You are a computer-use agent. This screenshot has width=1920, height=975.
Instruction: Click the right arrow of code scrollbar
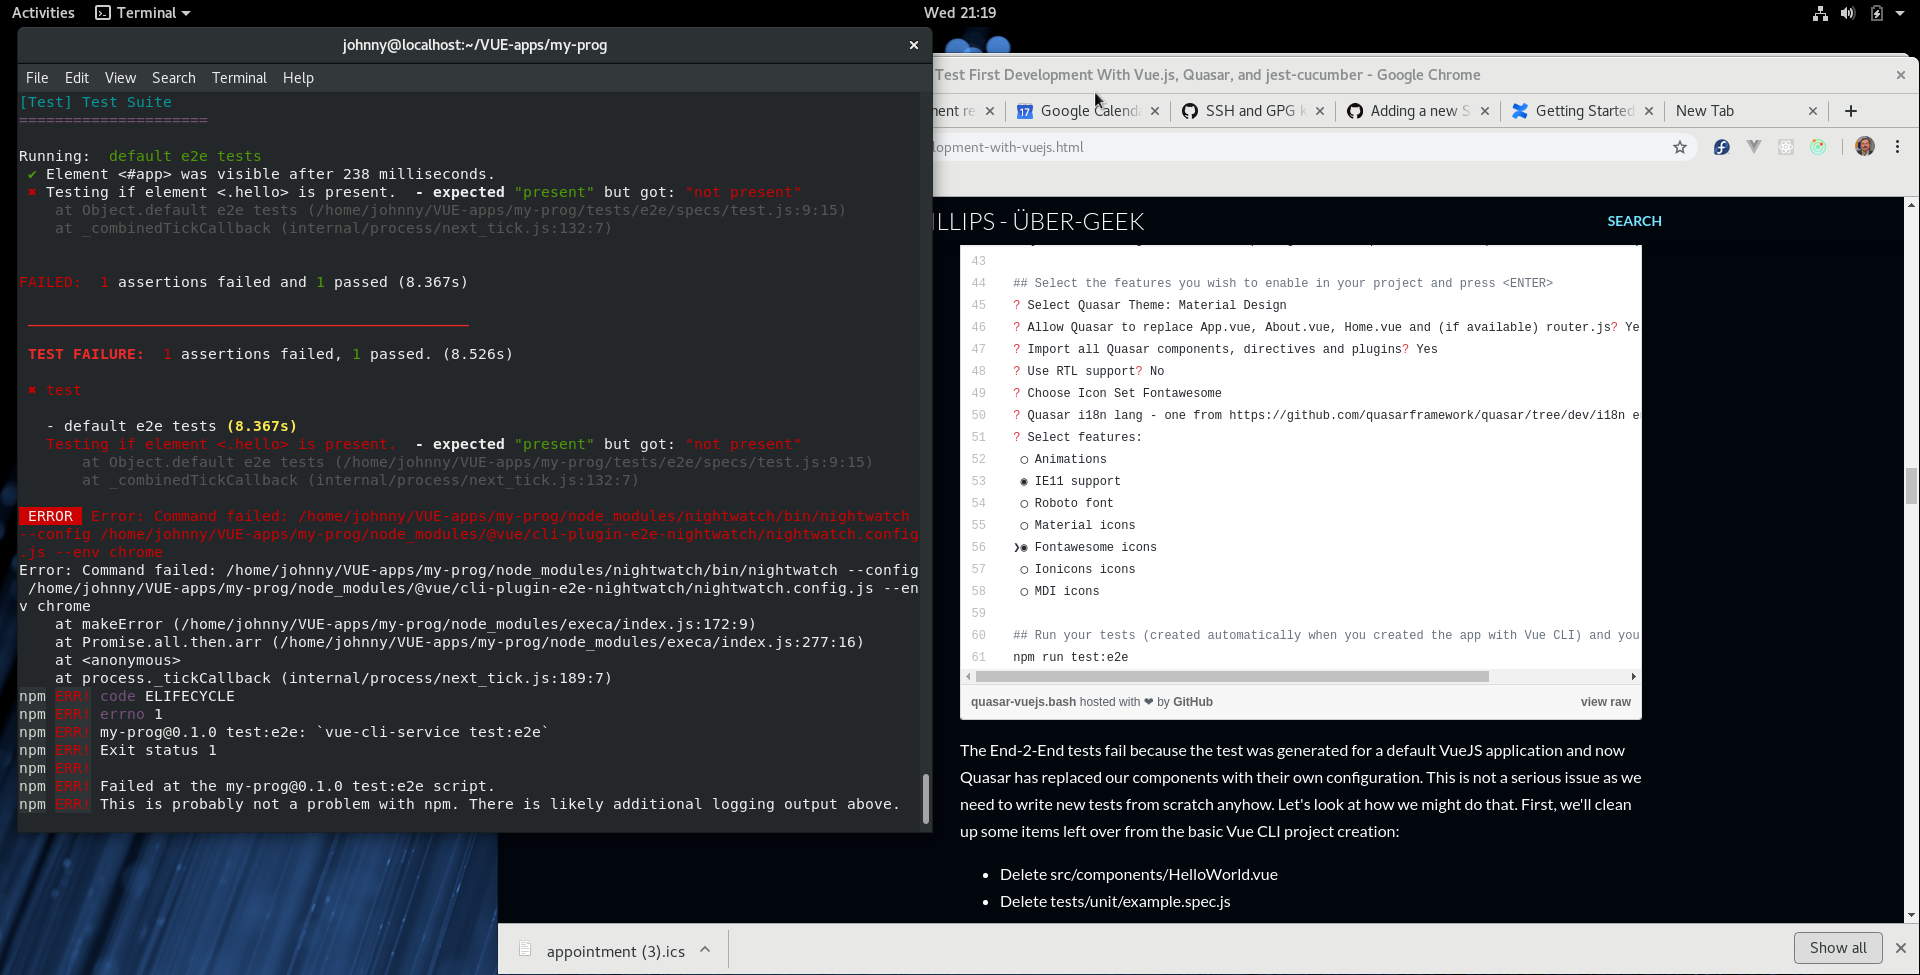(x=1634, y=677)
